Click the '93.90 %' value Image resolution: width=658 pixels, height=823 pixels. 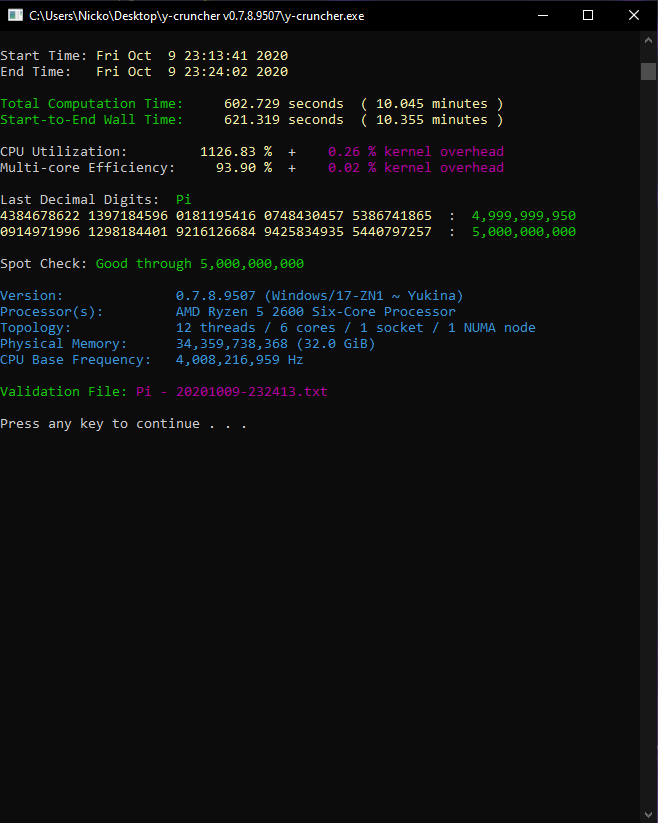(244, 168)
